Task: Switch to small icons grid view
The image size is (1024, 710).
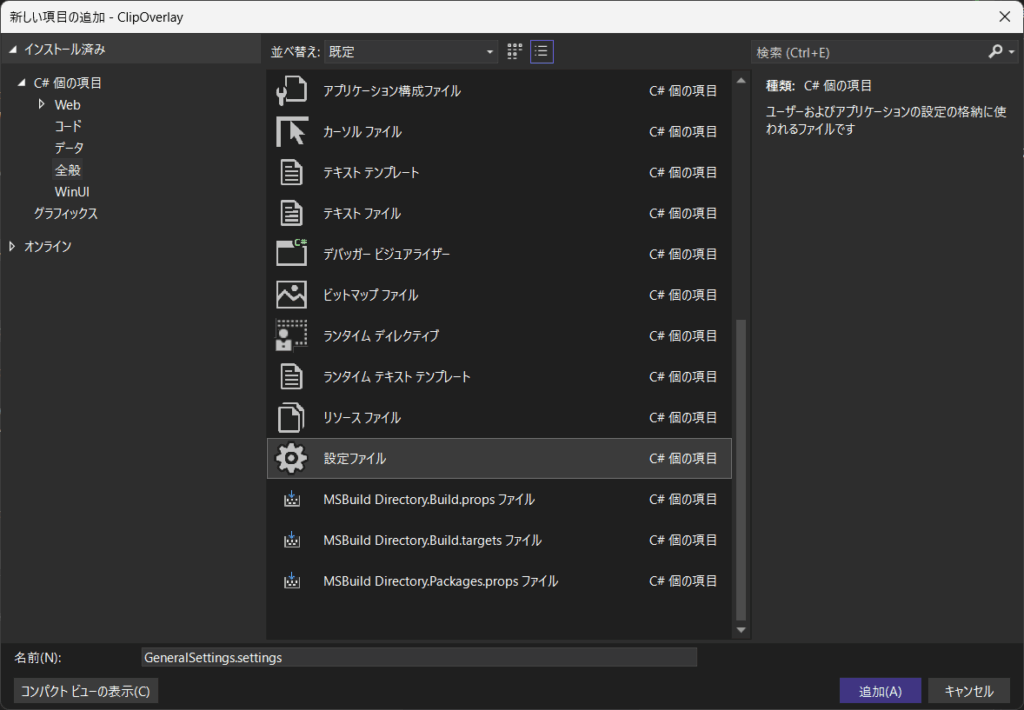Action: point(515,52)
